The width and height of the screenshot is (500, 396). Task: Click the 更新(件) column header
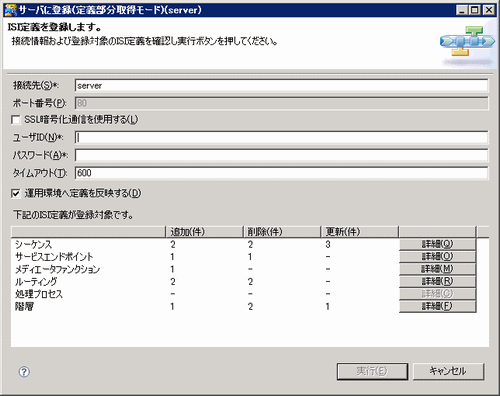pyautogui.click(x=360, y=232)
